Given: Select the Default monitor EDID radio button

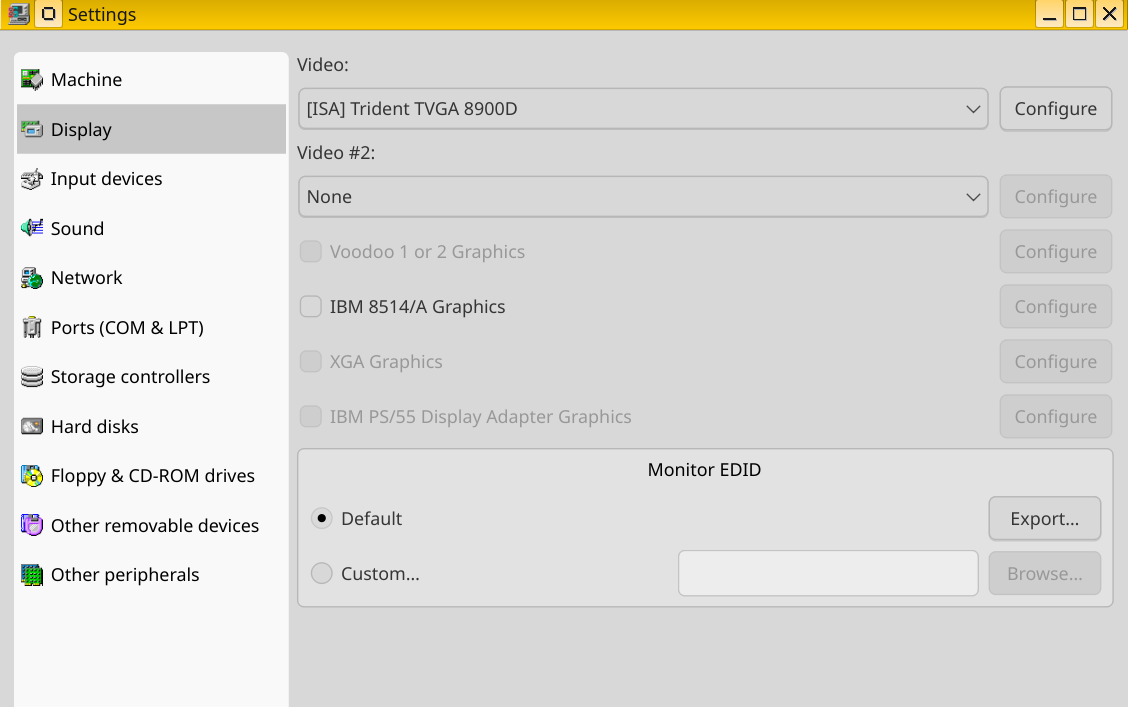Looking at the screenshot, I should tap(321, 519).
